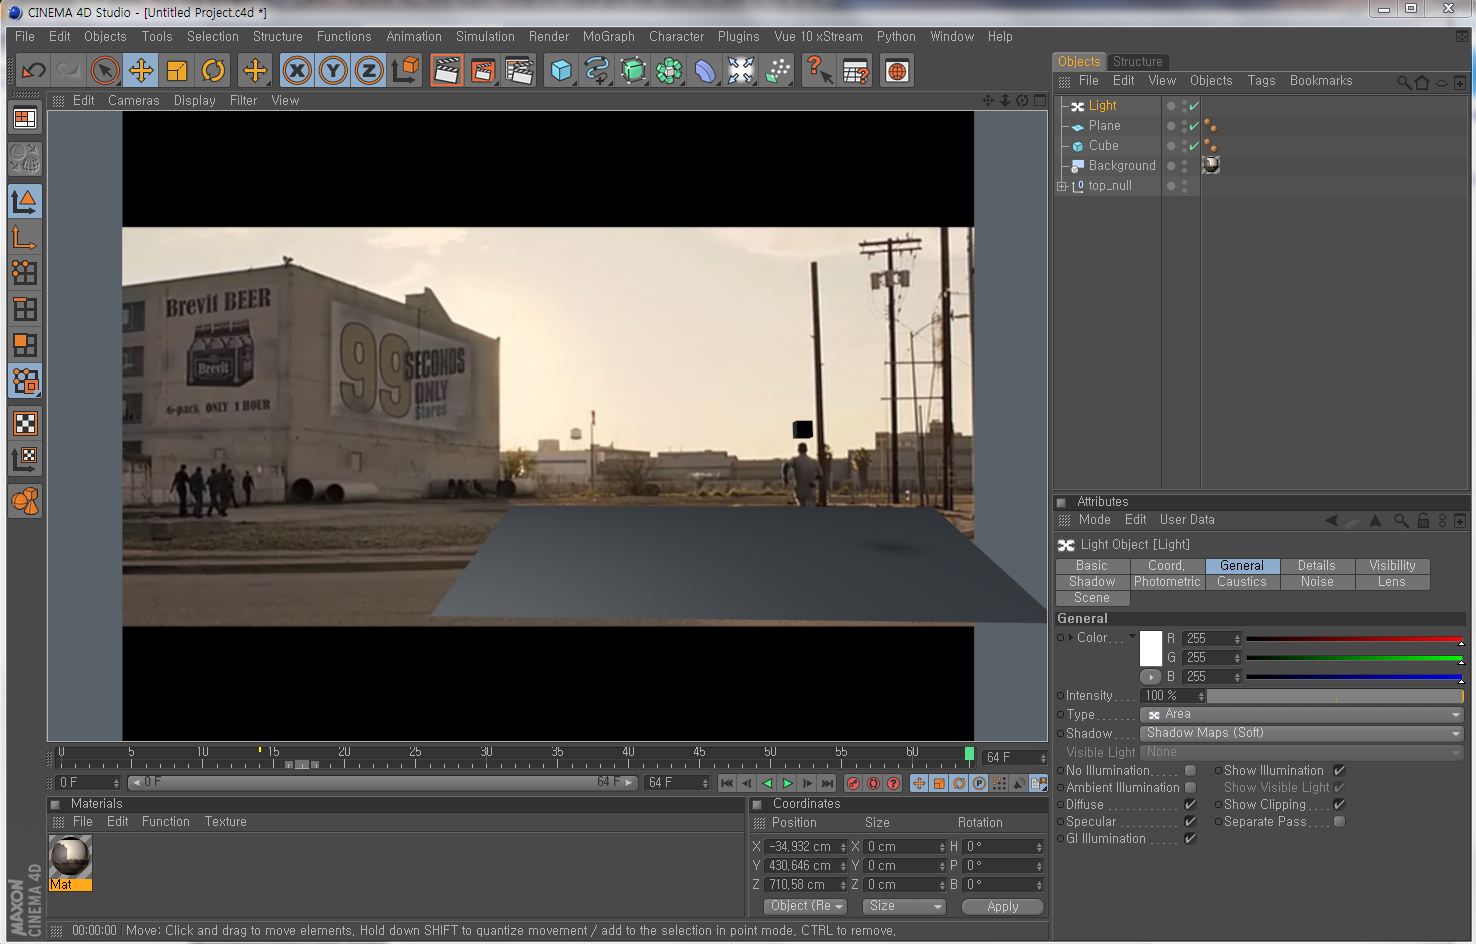Open the spline tools icon
The width and height of the screenshot is (1476, 944).
pyautogui.click(x=597, y=71)
